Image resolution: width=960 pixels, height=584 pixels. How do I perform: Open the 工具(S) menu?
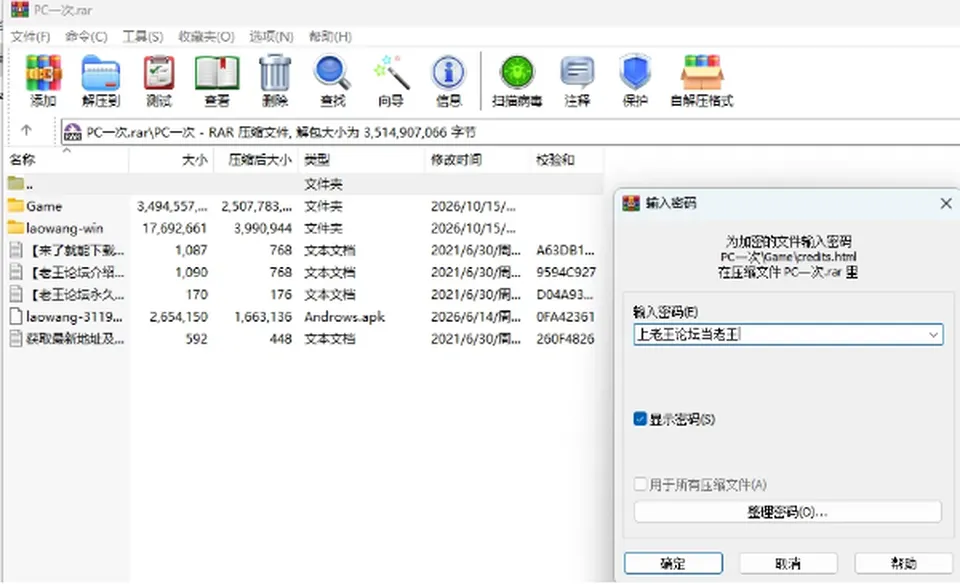[x=143, y=37]
